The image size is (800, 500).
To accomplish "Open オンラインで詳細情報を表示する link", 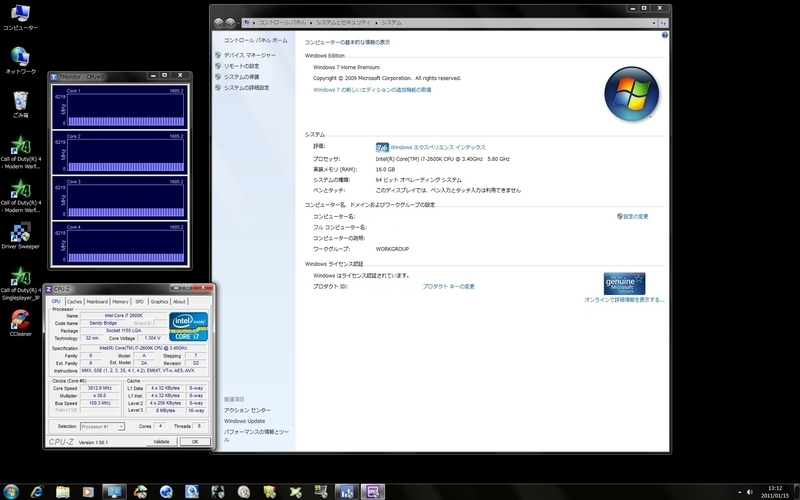I will (x=624, y=300).
